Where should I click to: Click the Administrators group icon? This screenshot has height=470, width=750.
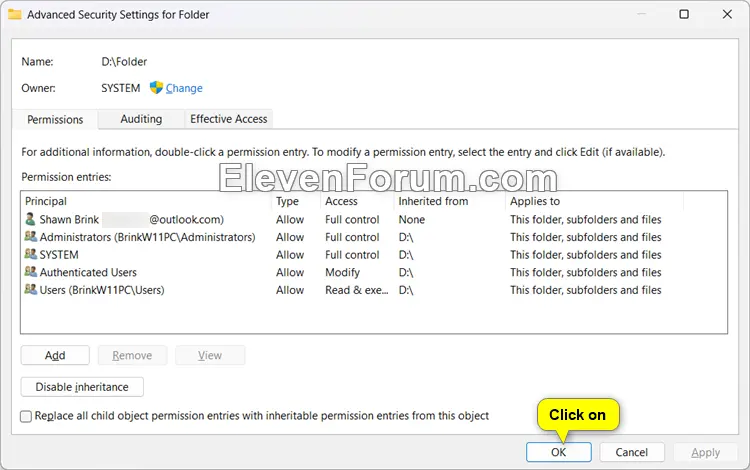(31, 237)
